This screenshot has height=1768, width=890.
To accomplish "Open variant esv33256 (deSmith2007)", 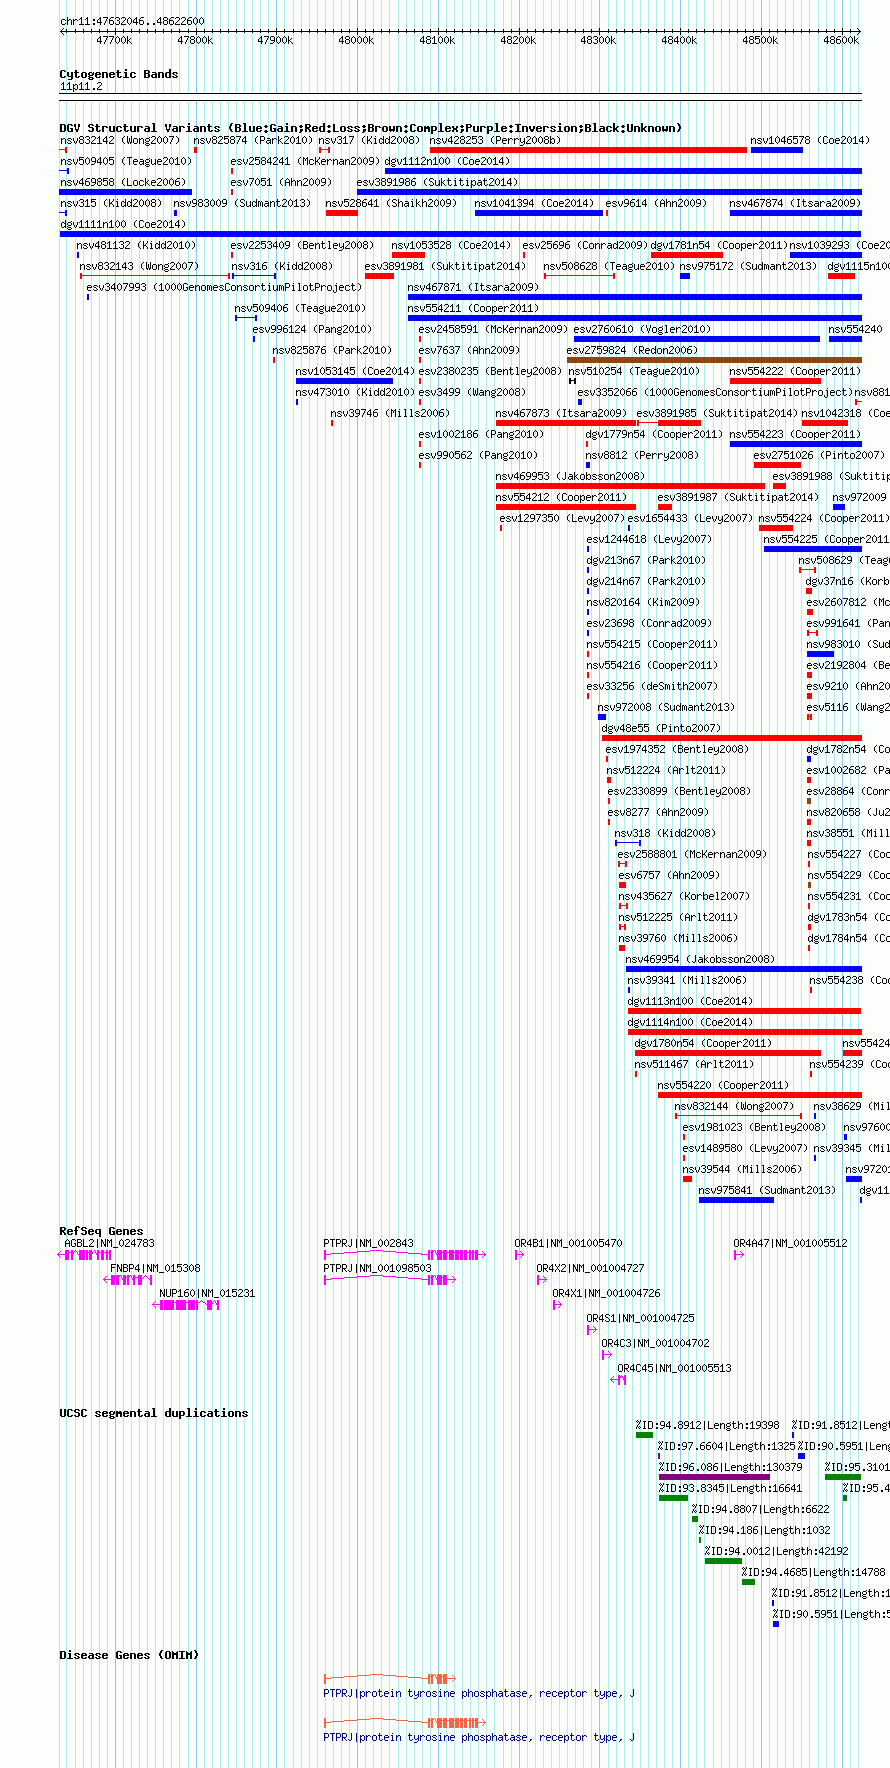I will click(x=652, y=686).
